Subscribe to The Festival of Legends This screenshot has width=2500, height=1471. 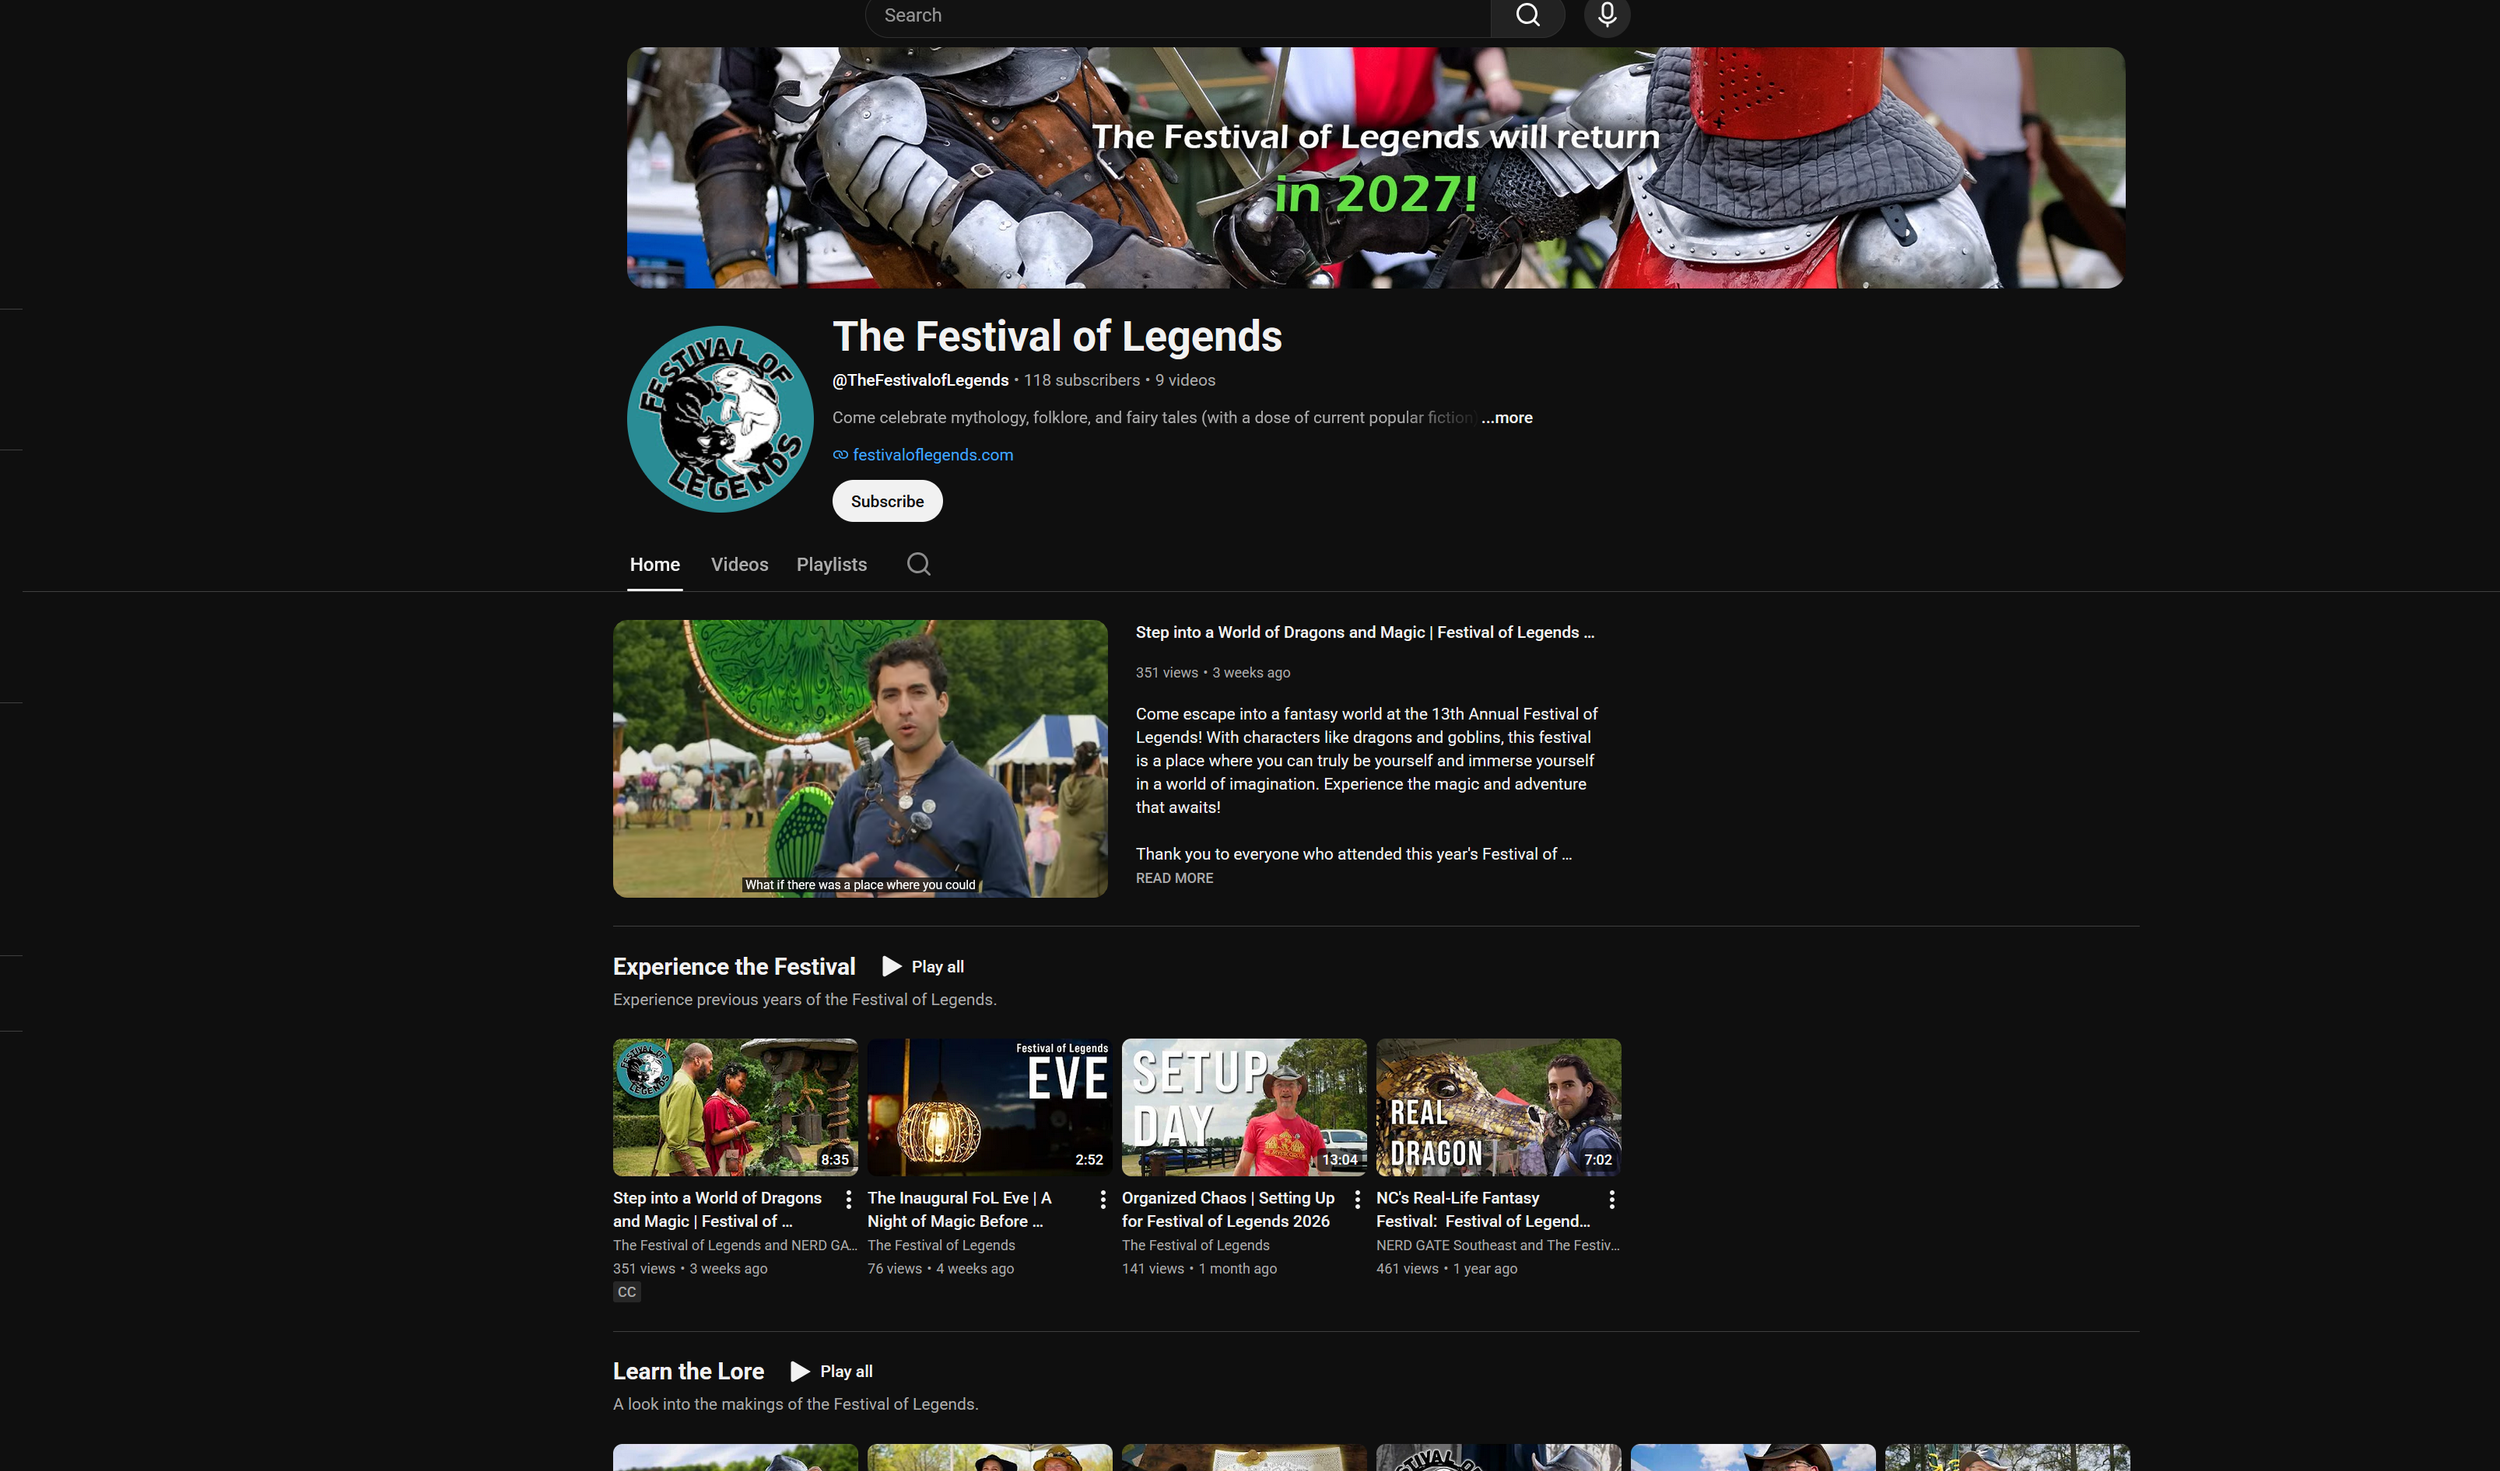887,501
